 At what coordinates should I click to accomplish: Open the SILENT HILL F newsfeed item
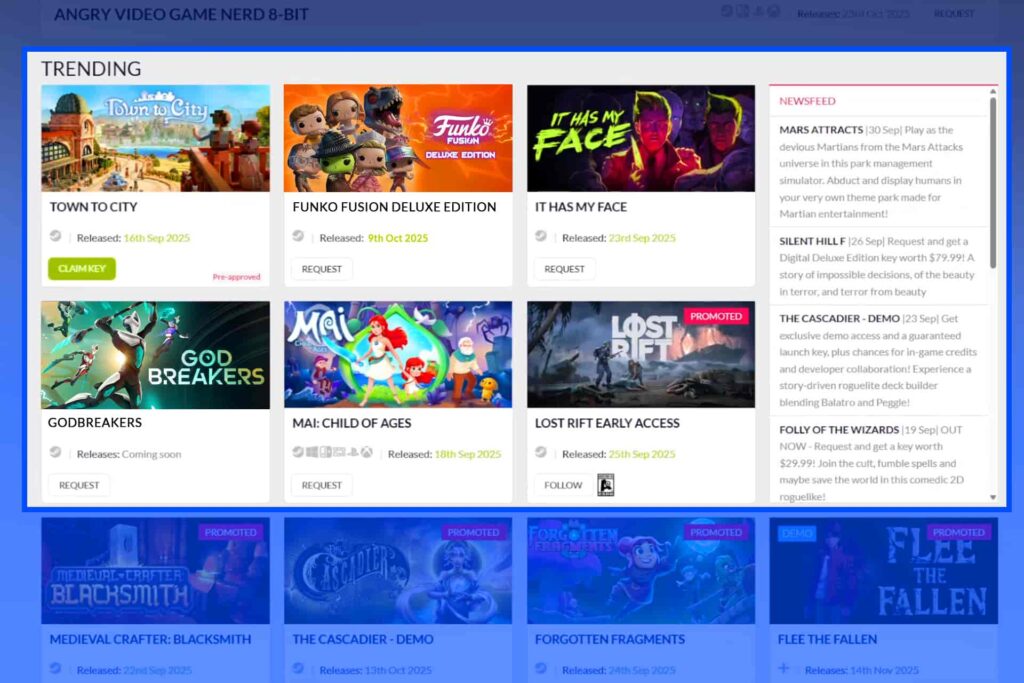[878, 266]
